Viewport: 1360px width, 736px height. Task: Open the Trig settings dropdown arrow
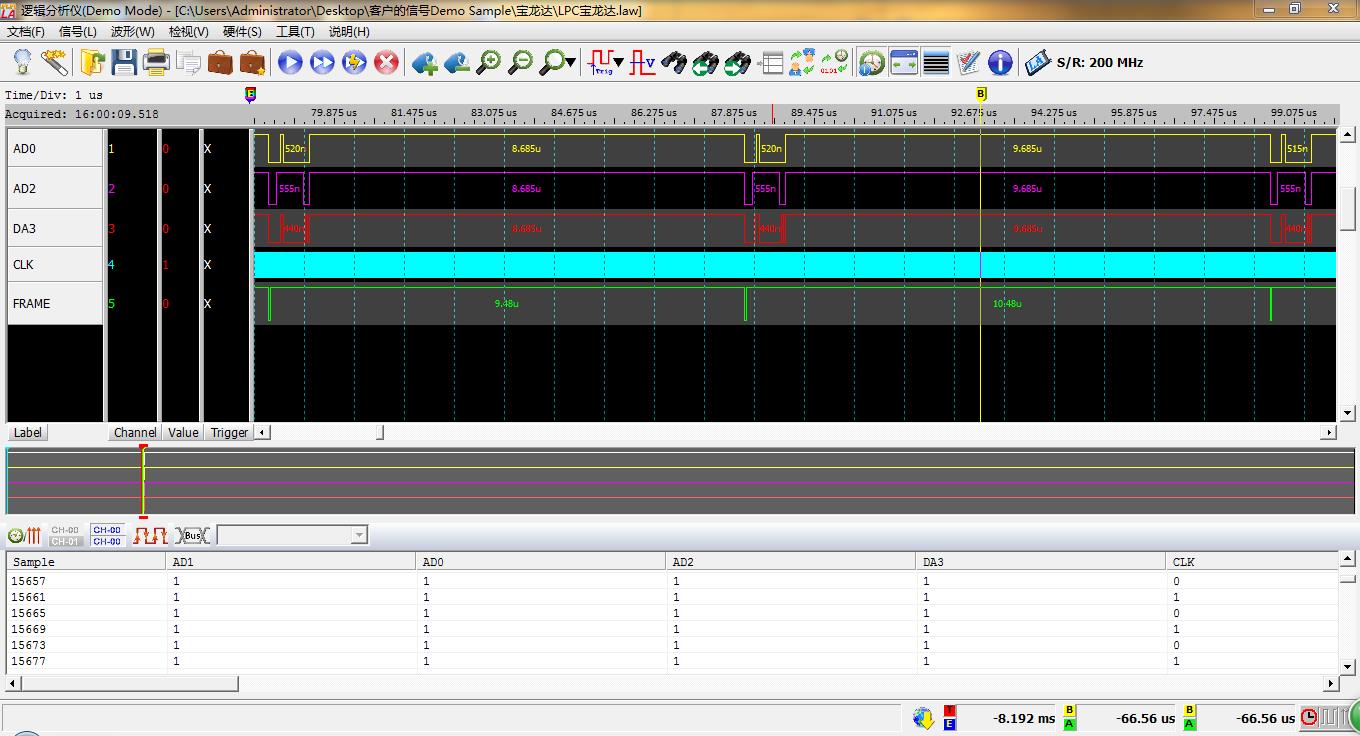(x=619, y=63)
